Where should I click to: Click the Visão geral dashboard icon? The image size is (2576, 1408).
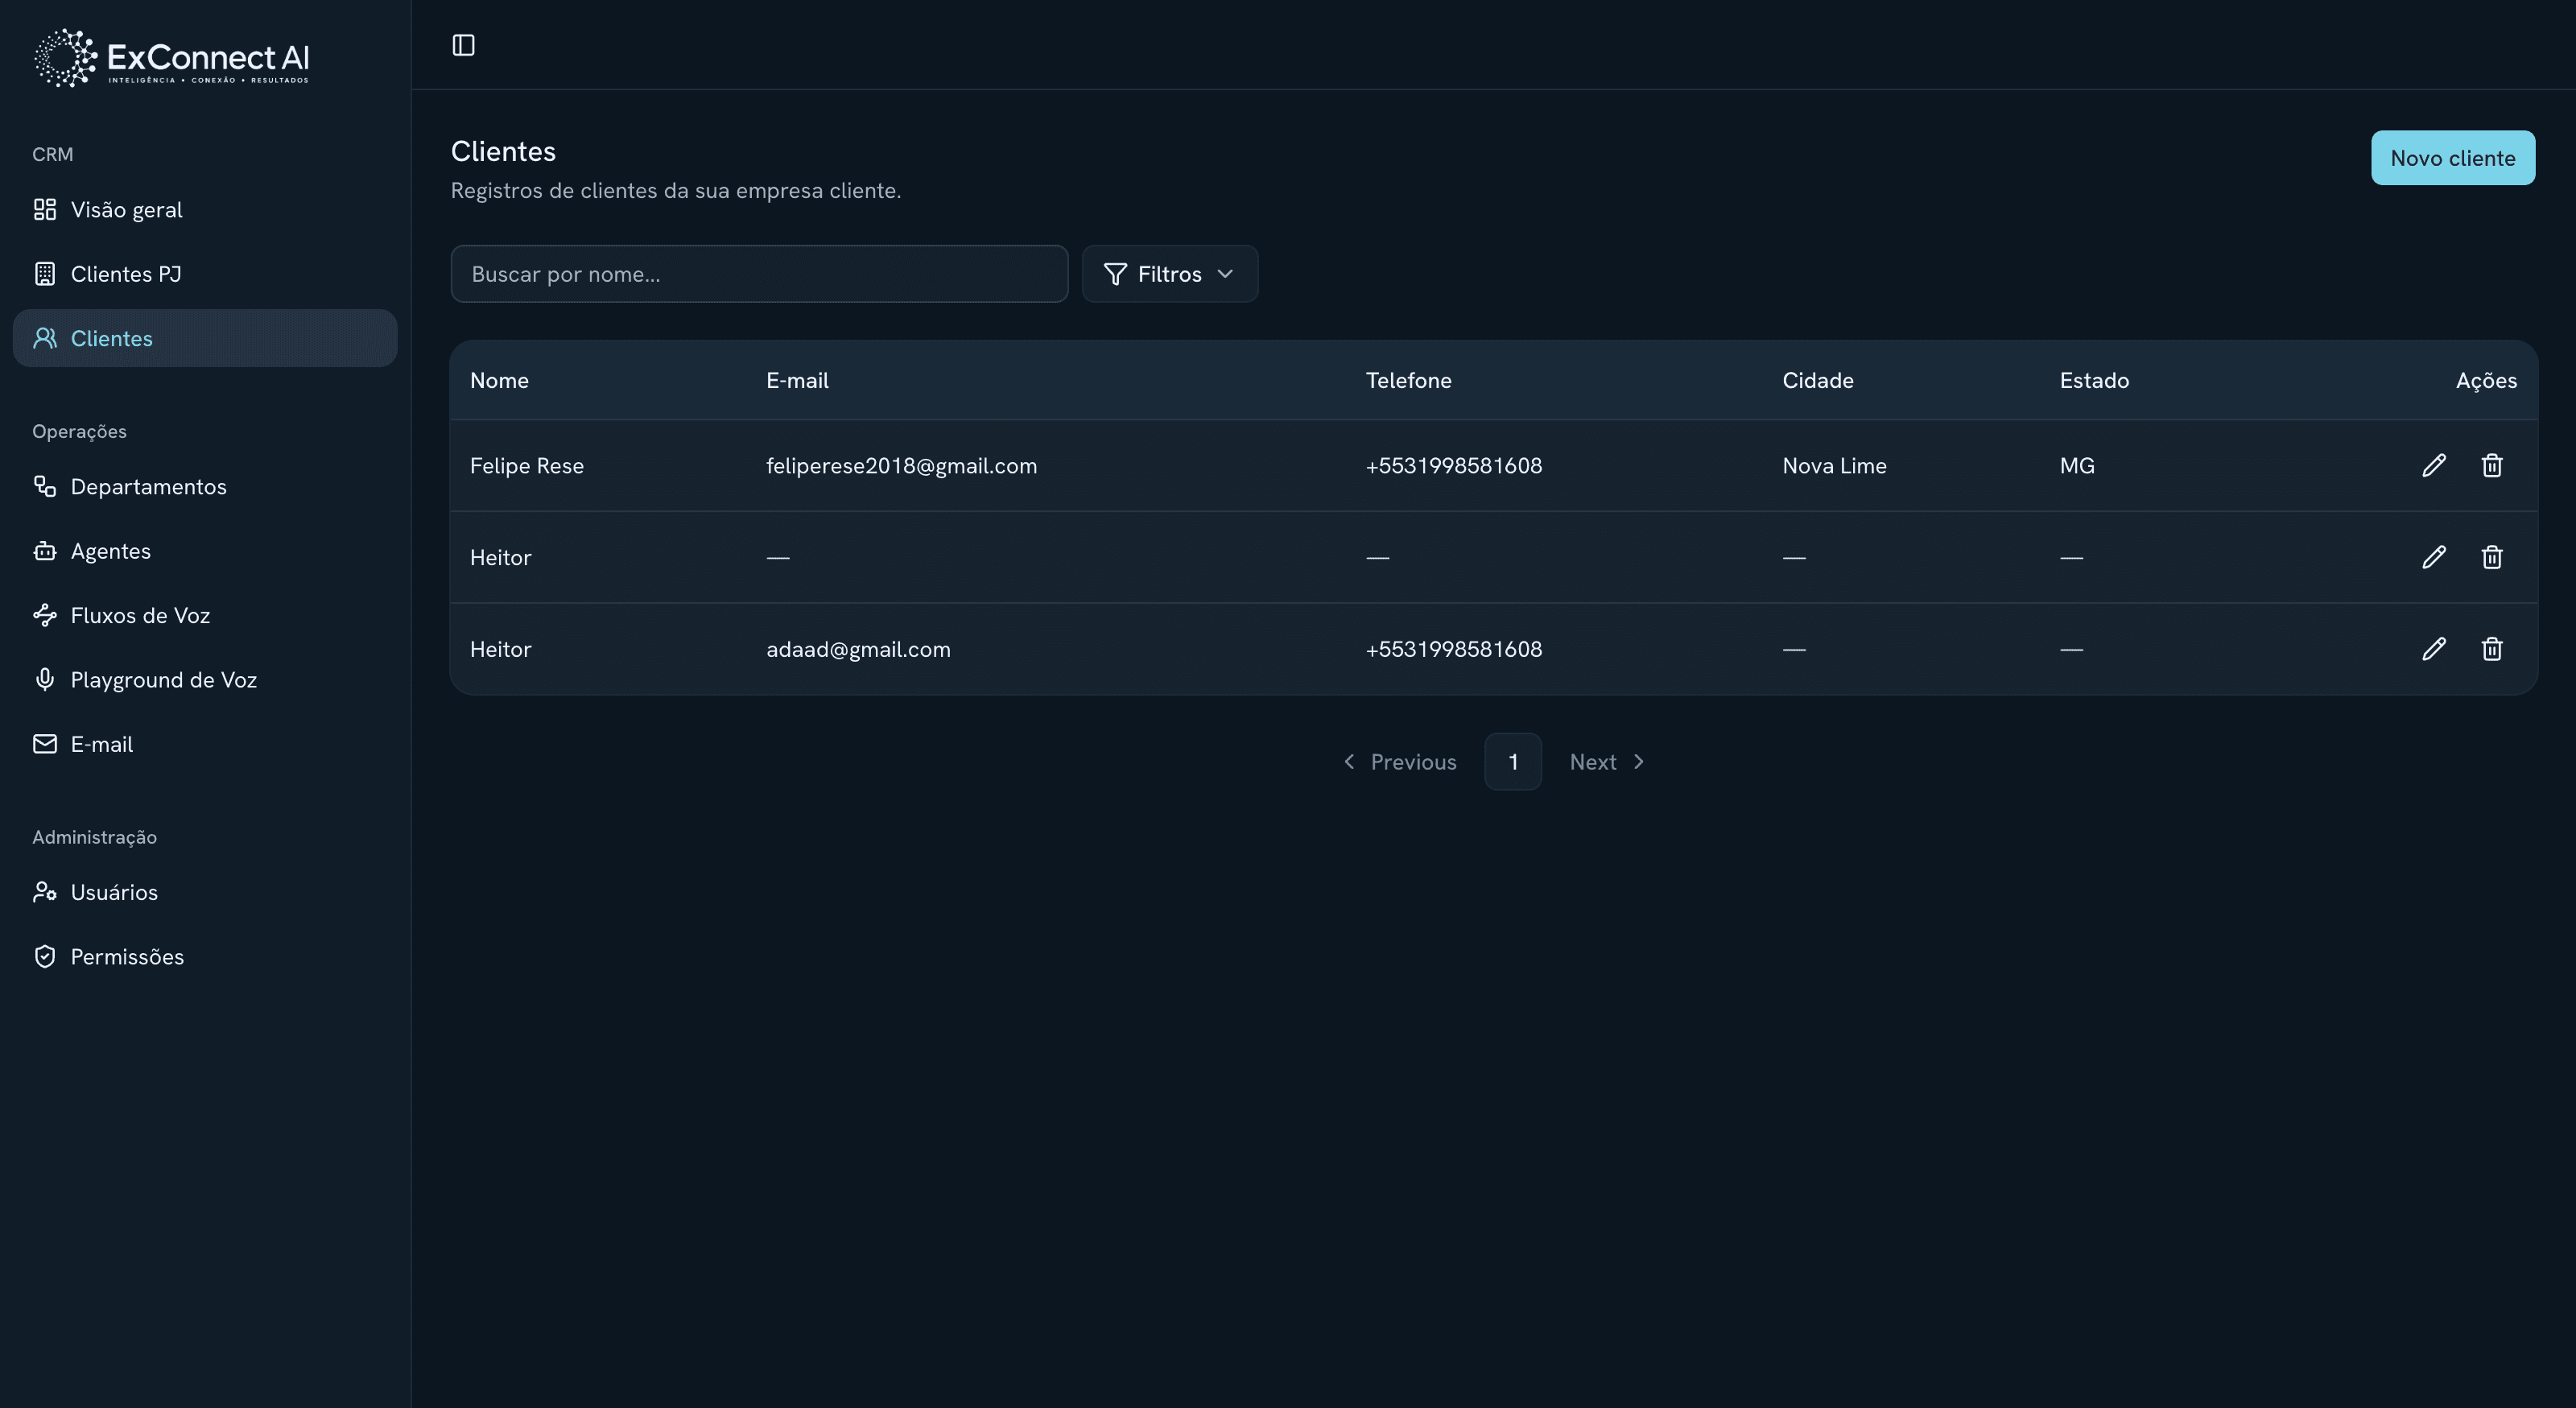click(x=45, y=209)
